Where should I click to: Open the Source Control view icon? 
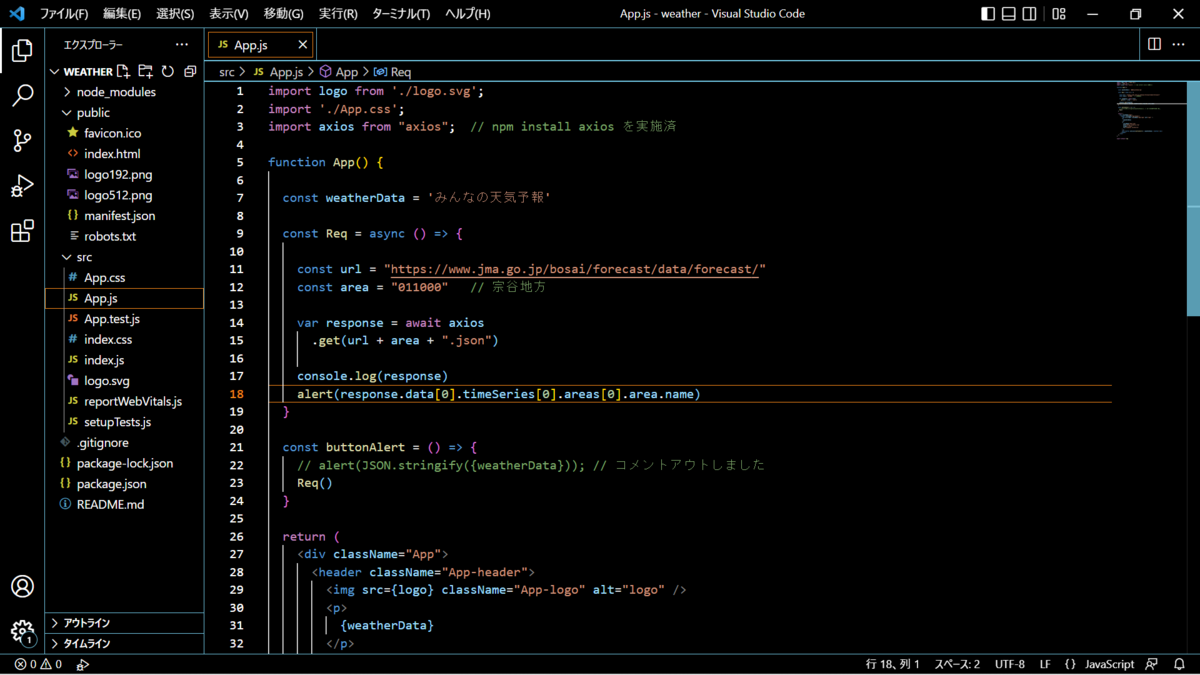(22, 141)
